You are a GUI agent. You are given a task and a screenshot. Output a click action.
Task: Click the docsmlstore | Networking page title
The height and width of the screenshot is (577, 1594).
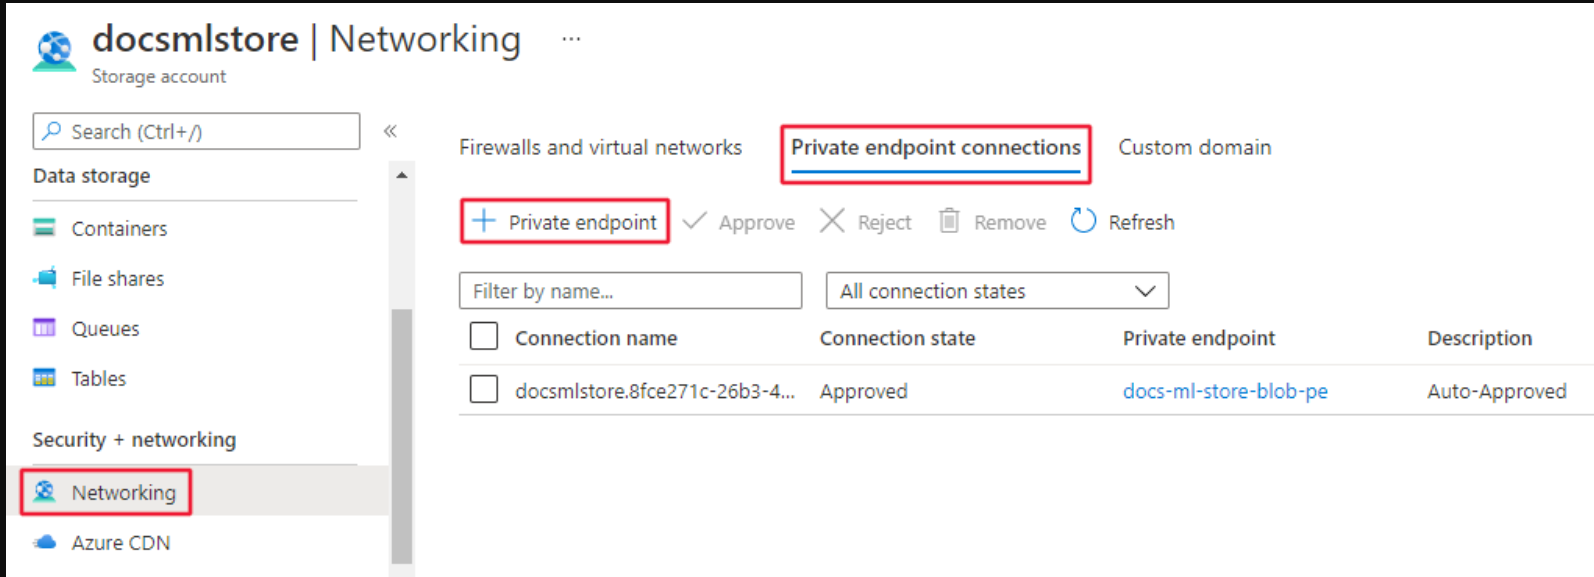pyautogui.click(x=306, y=39)
